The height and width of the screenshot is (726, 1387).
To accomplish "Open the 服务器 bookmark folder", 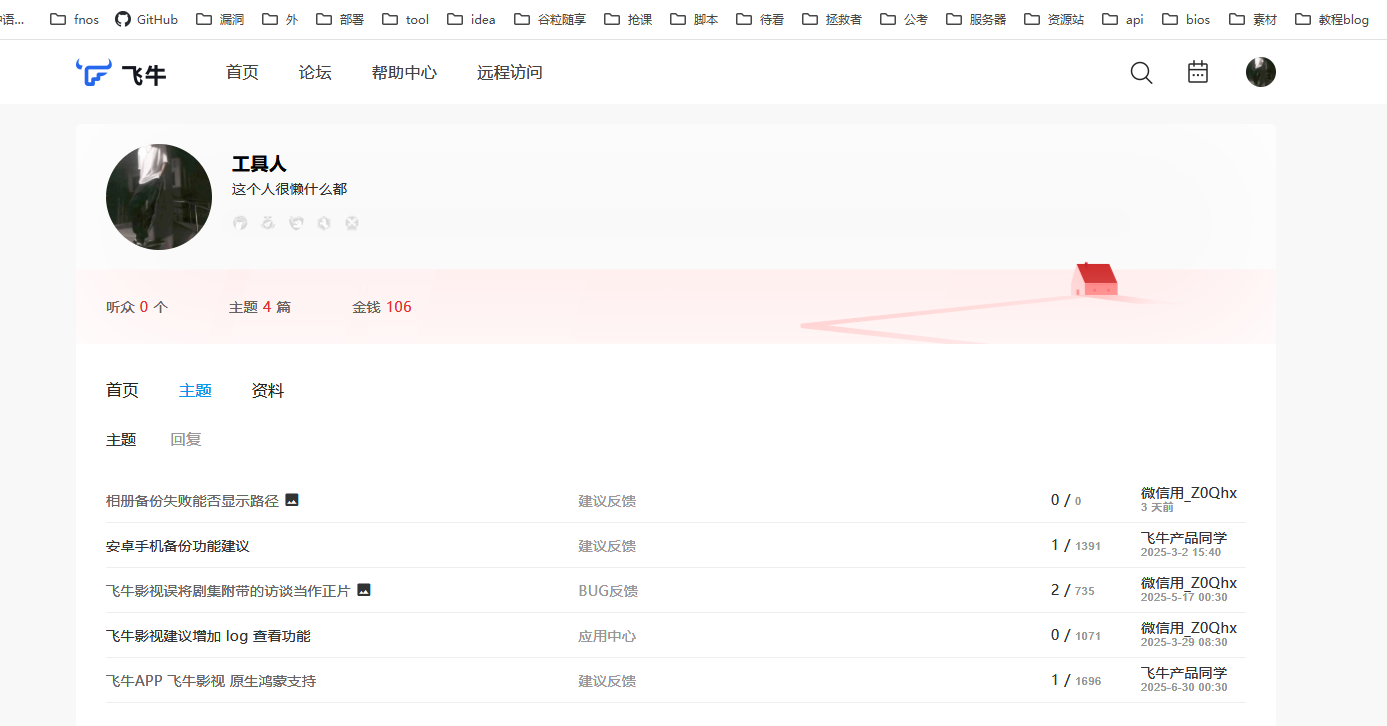I will coord(976,19).
